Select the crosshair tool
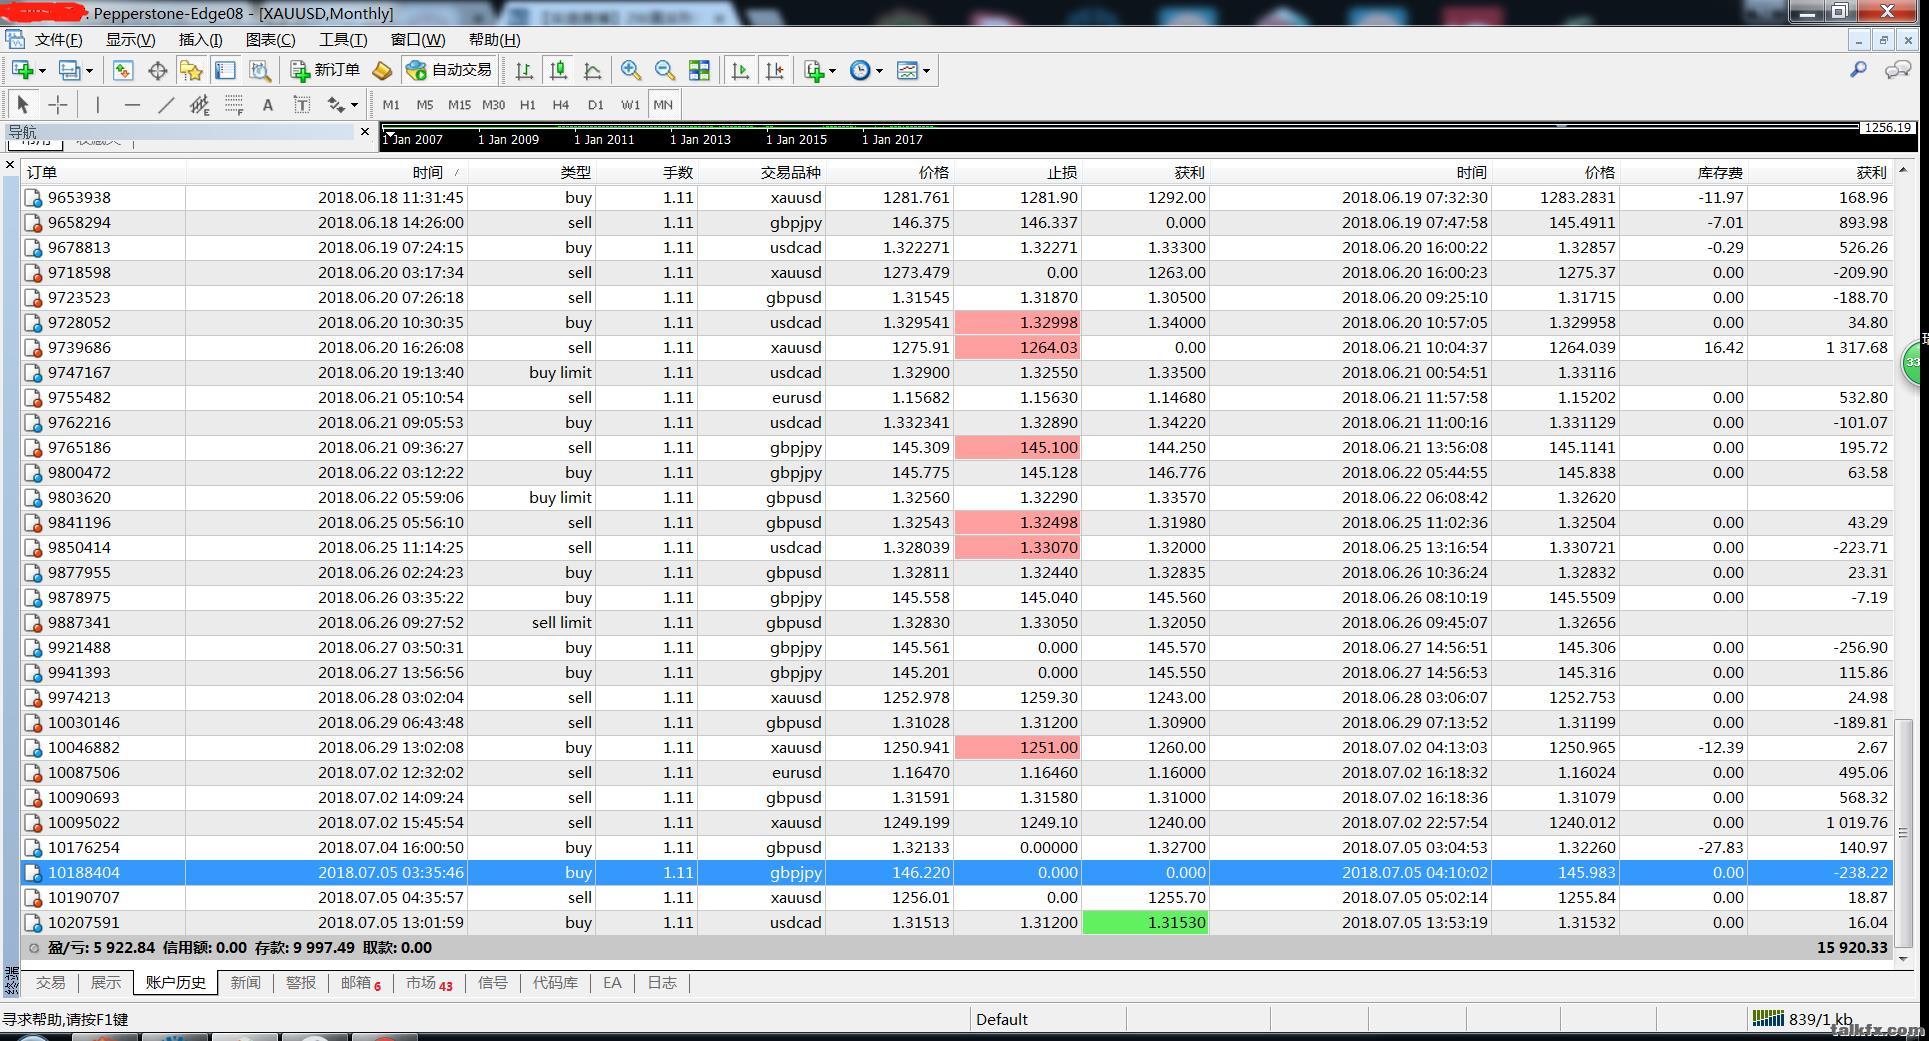This screenshot has height=1041, width=1929. [x=58, y=104]
